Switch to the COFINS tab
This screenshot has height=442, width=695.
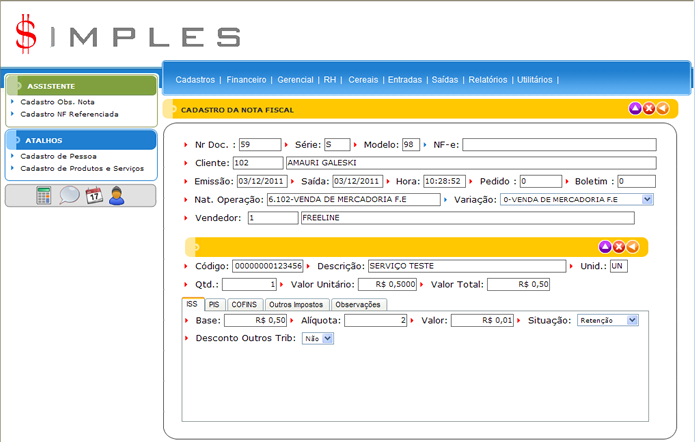click(x=242, y=304)
